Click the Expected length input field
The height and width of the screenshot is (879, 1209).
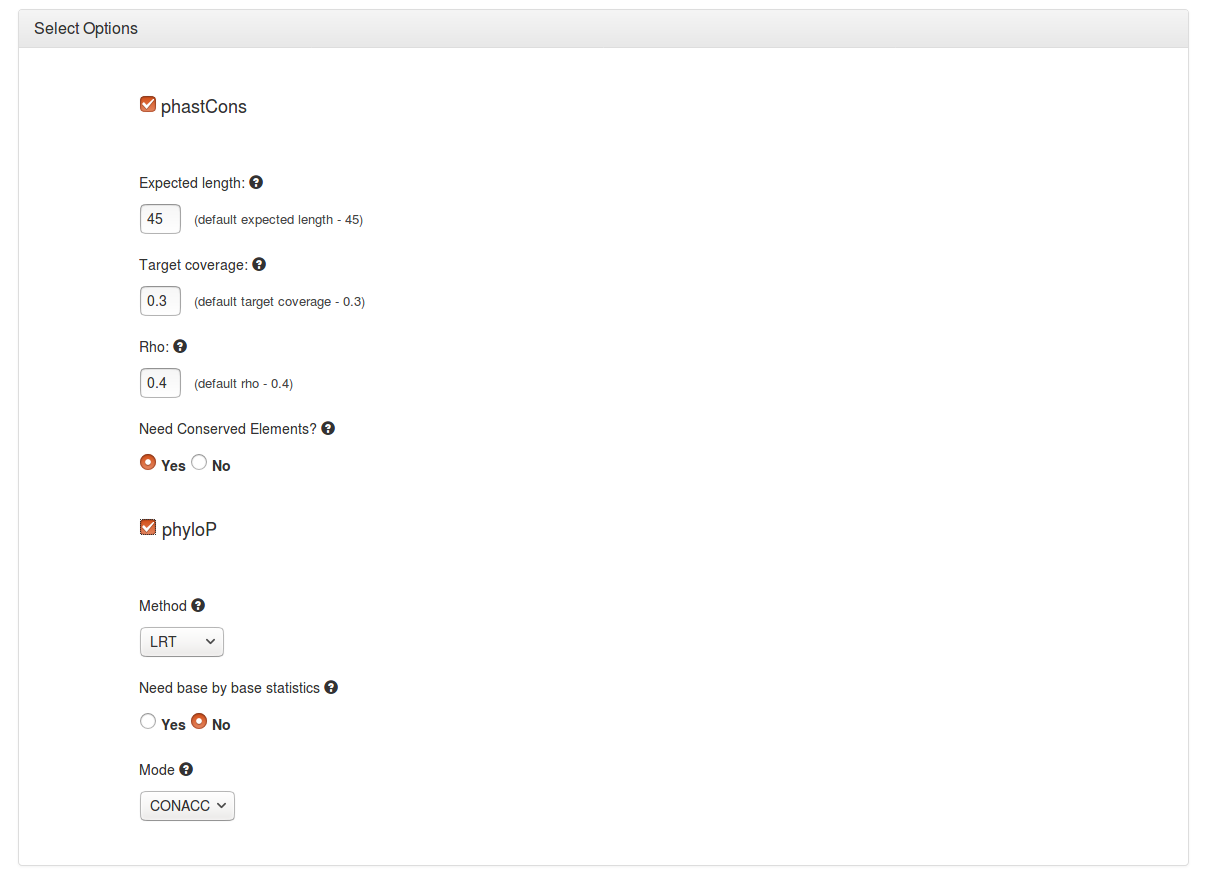pos(160,219)
